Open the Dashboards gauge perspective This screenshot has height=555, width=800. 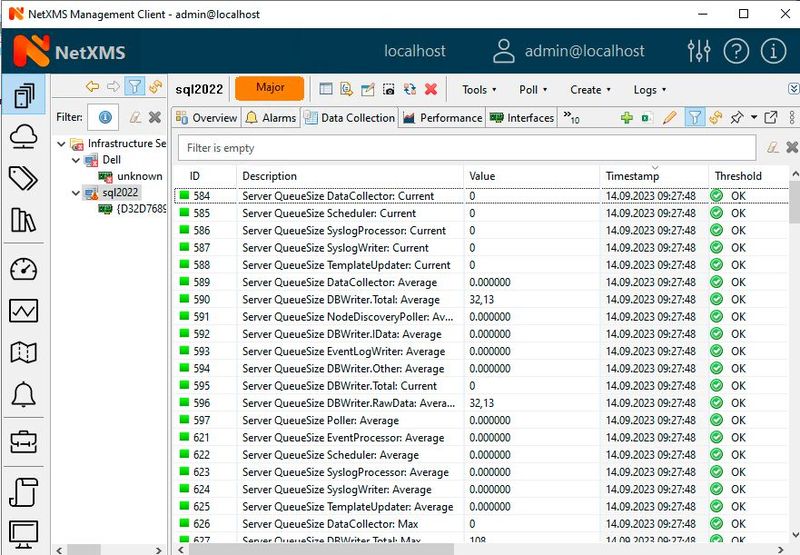[23, 269]
